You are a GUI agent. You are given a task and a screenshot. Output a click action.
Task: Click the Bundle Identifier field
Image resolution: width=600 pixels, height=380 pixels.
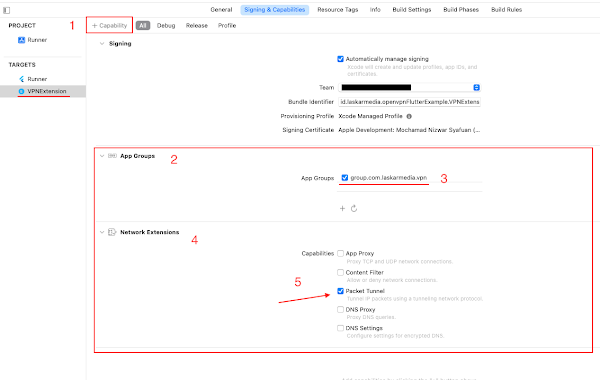(x=409, y=102)
